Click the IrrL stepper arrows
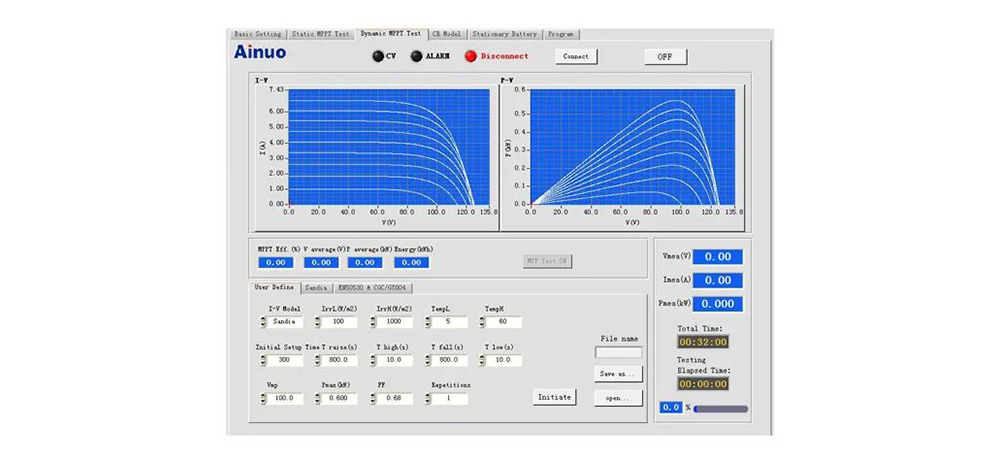Viewport: 1000px width, 462px height. (318, 322)
